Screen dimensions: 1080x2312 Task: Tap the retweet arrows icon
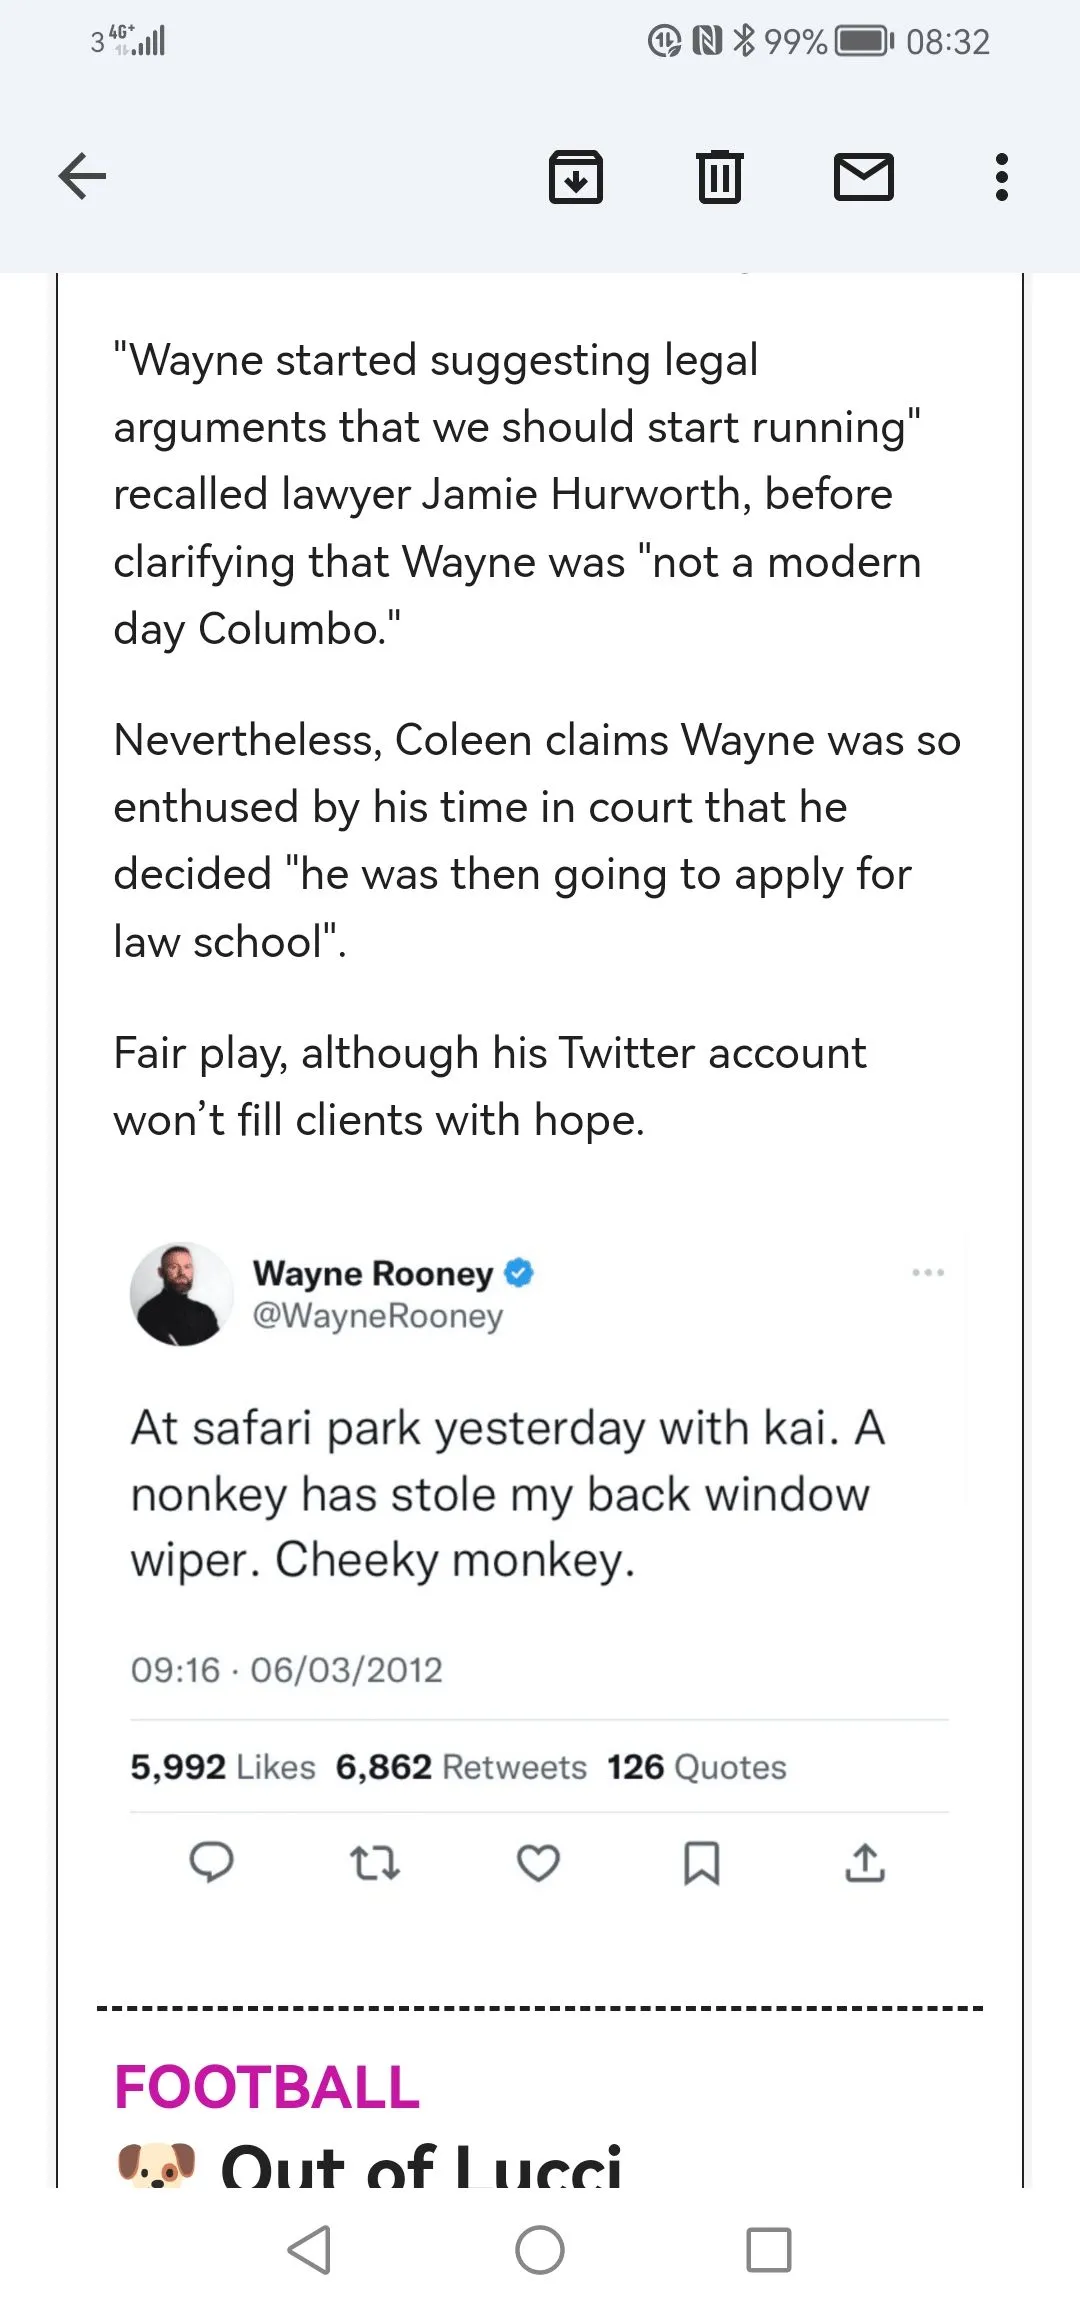375,1863
